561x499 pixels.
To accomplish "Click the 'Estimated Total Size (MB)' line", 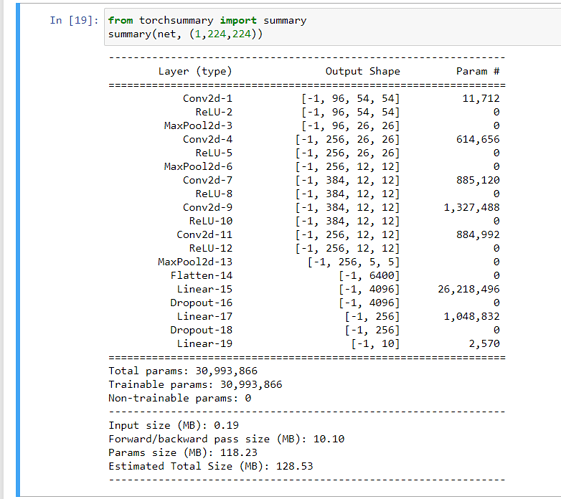I will (x=211, y=466).
